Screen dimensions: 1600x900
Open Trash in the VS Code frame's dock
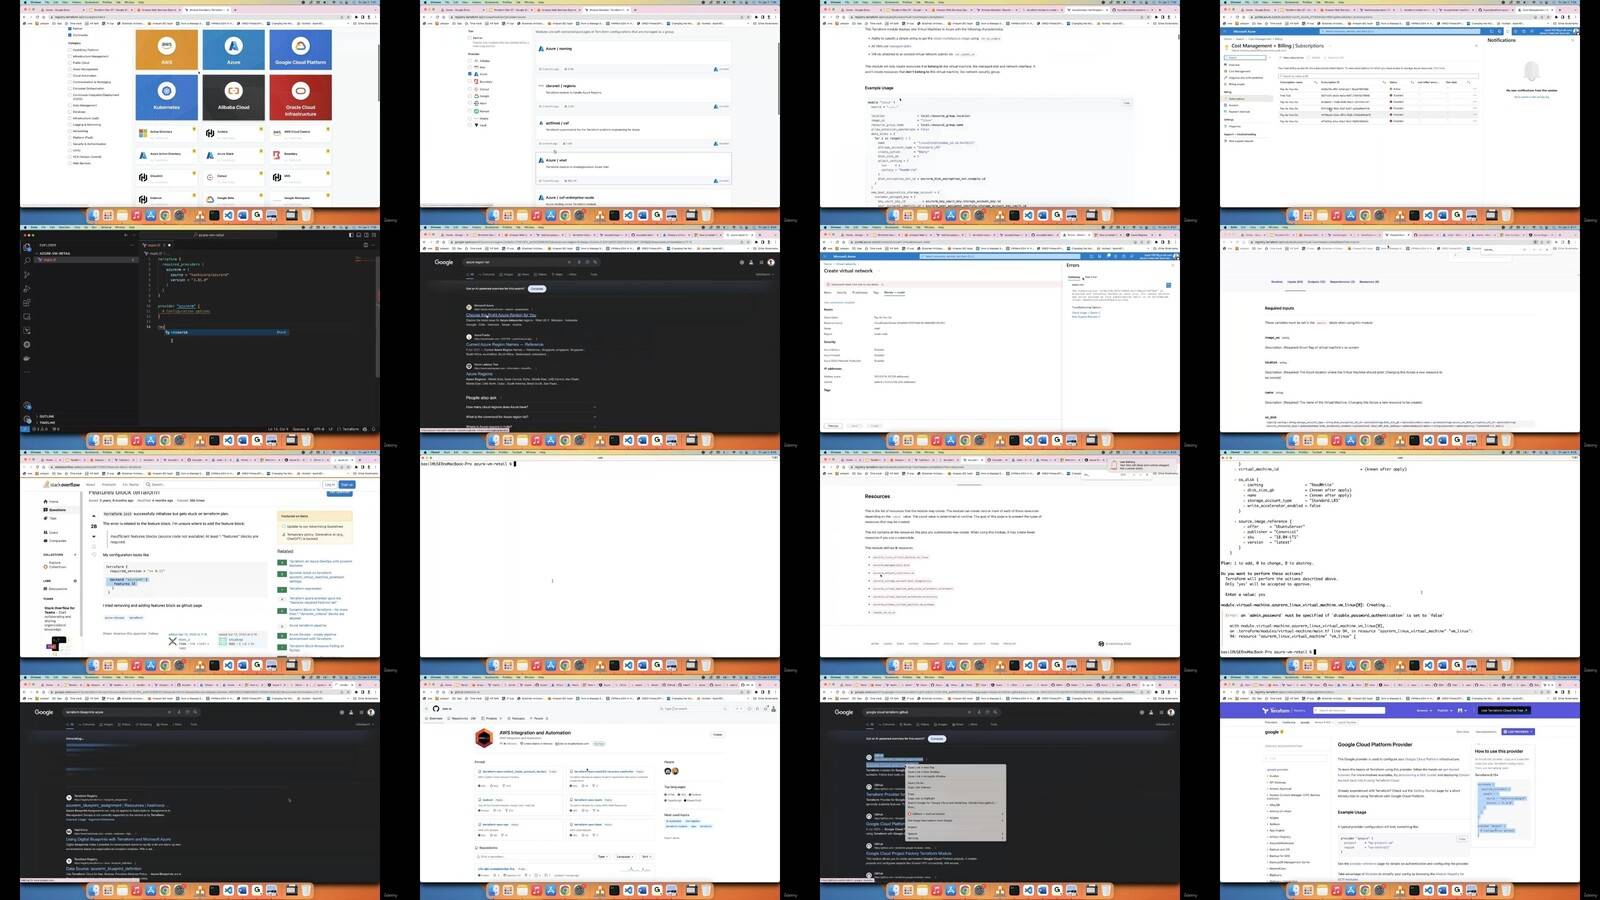tap(306, 440)
